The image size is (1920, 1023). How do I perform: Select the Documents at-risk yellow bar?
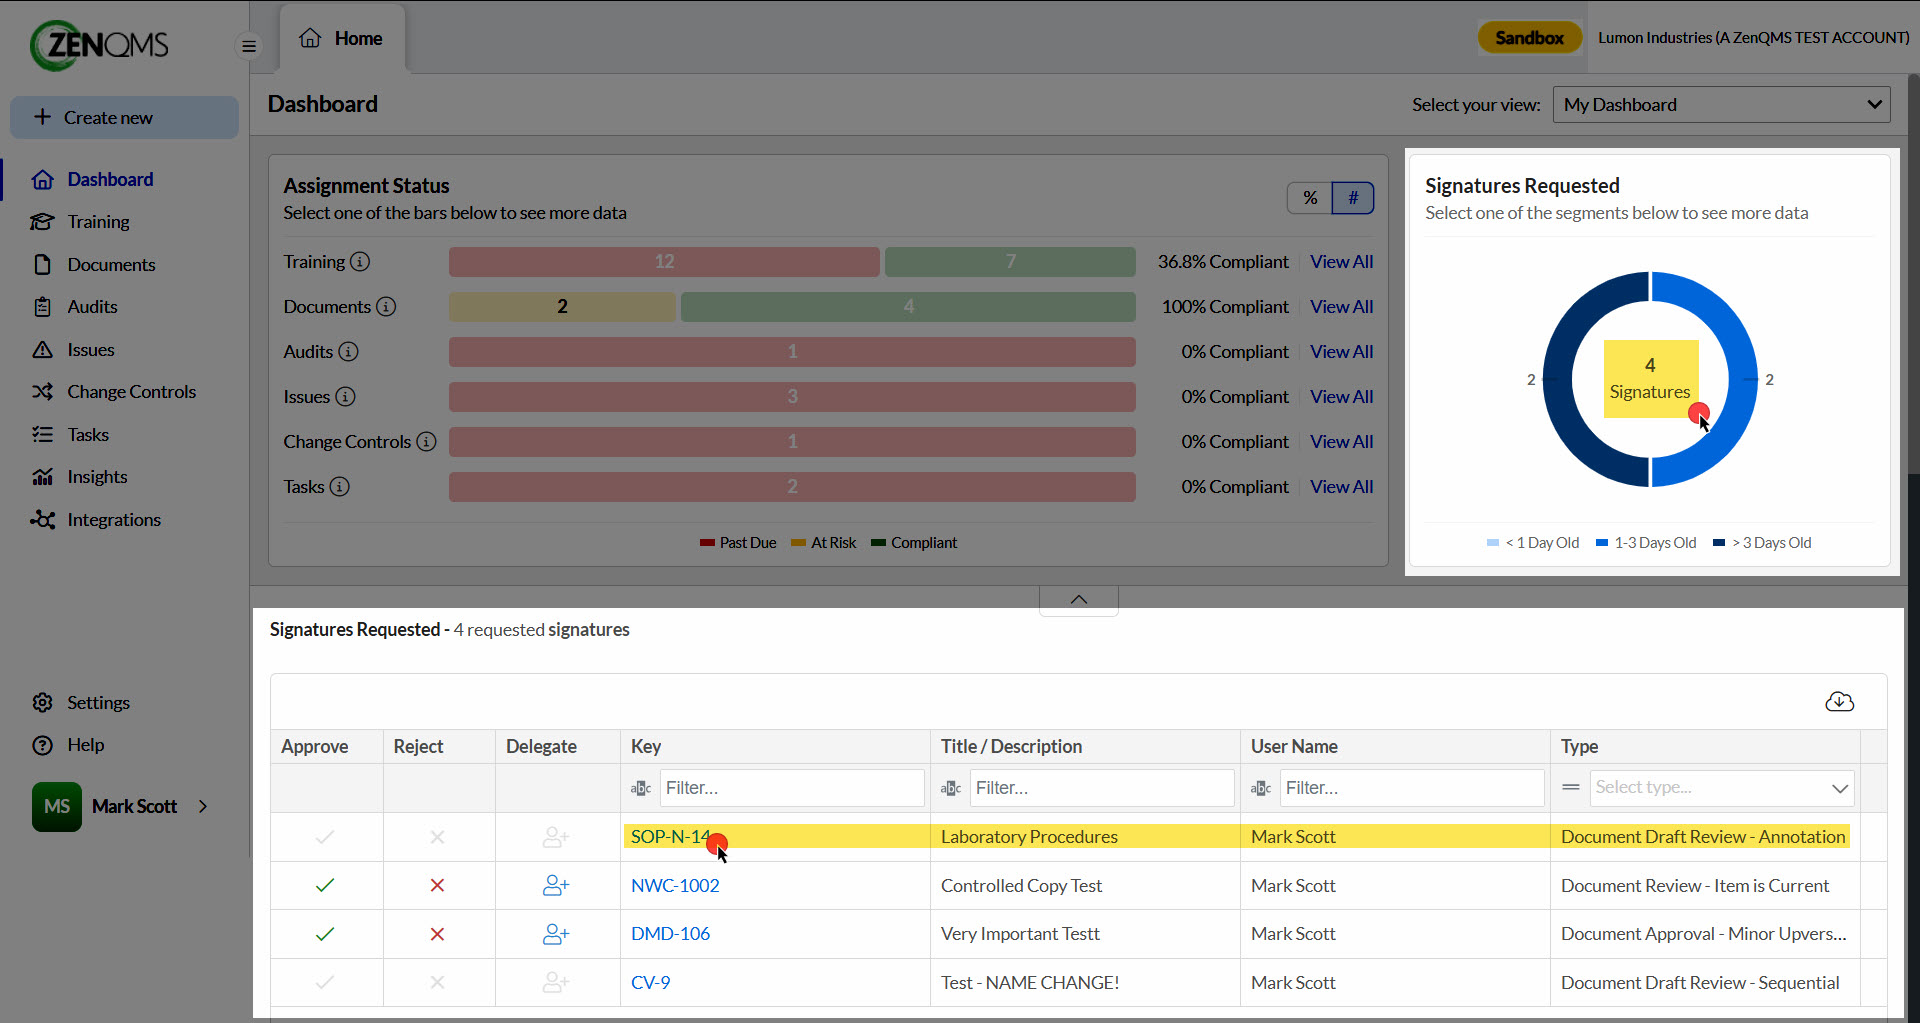[x=562, y=307]
